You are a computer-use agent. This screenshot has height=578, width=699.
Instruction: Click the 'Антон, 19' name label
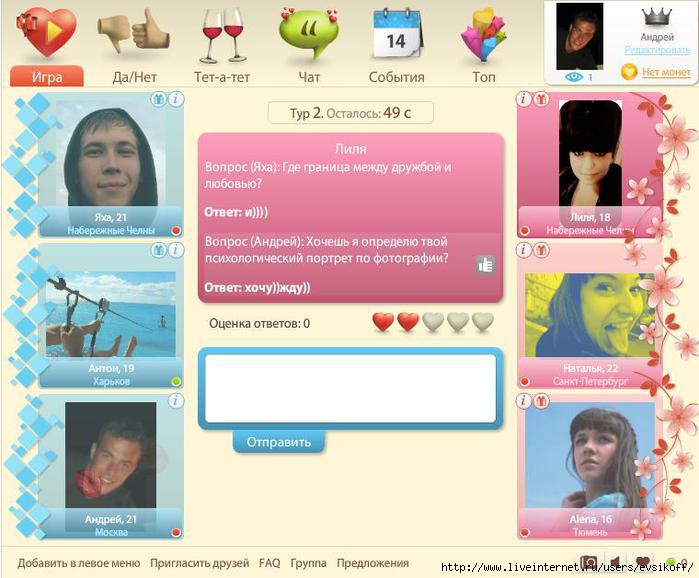pyautogui.click(x=111, y=369)
